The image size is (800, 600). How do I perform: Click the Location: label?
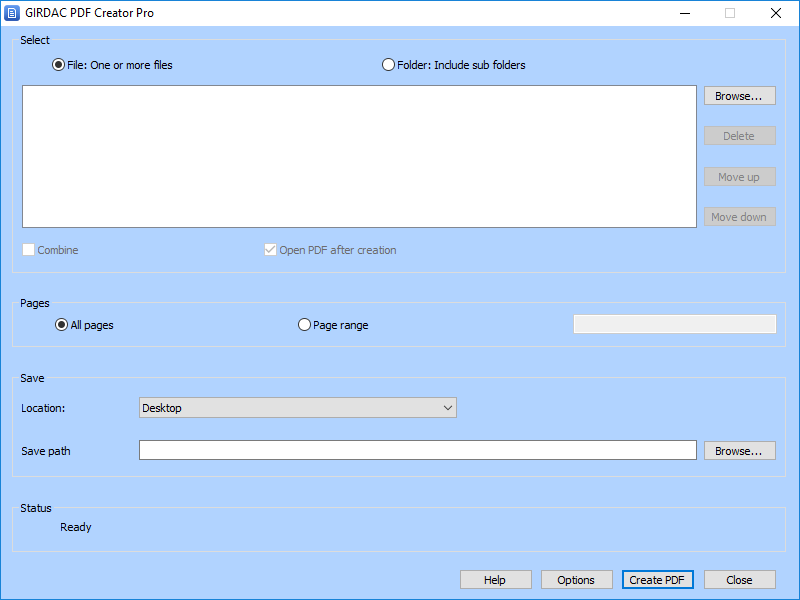click(x=43, y=408)
